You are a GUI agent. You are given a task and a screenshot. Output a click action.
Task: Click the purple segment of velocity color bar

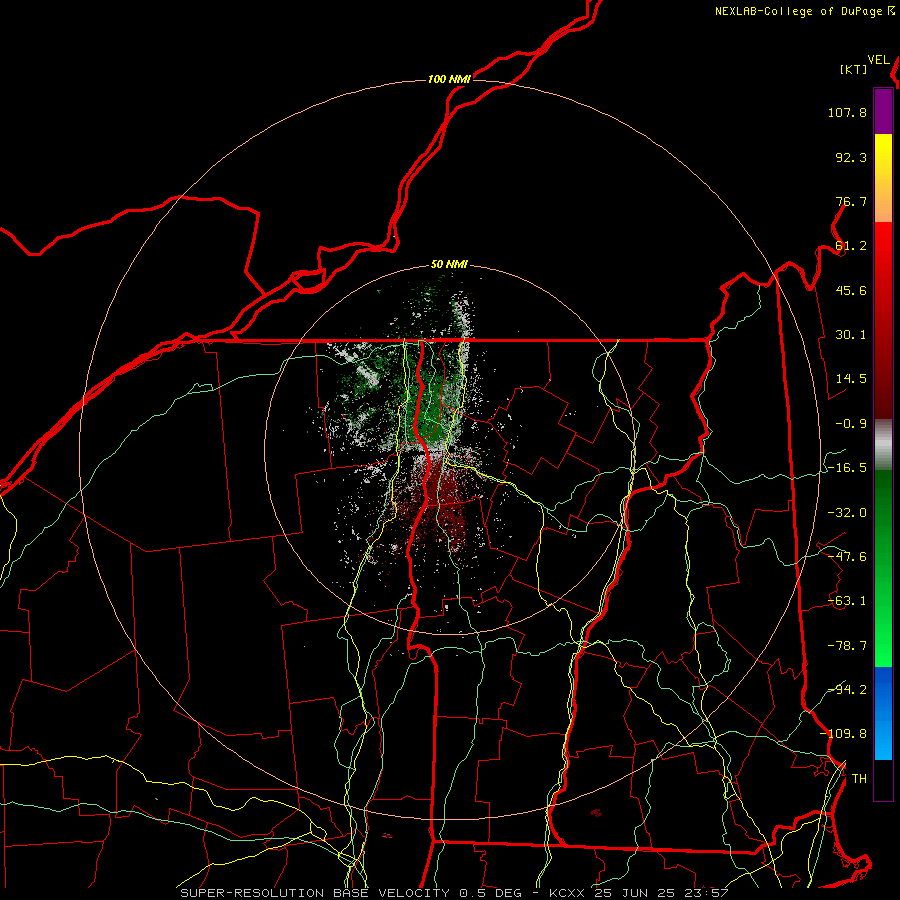[883, 111]
